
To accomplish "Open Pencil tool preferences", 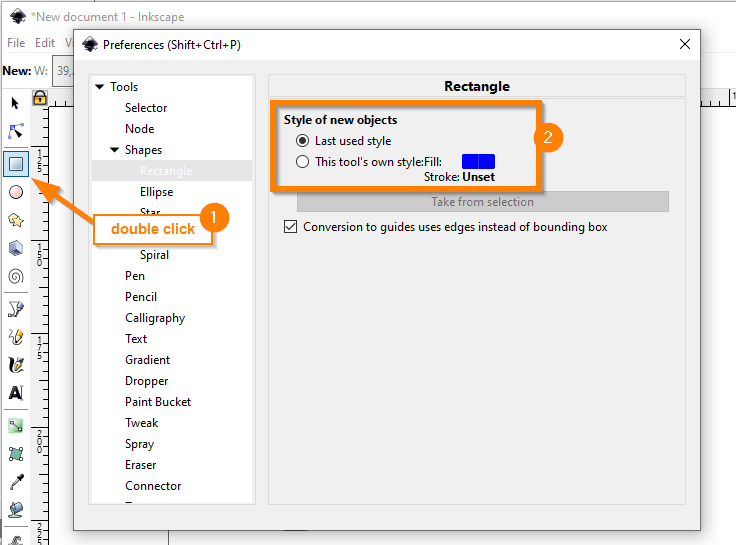I will [141, 297].
